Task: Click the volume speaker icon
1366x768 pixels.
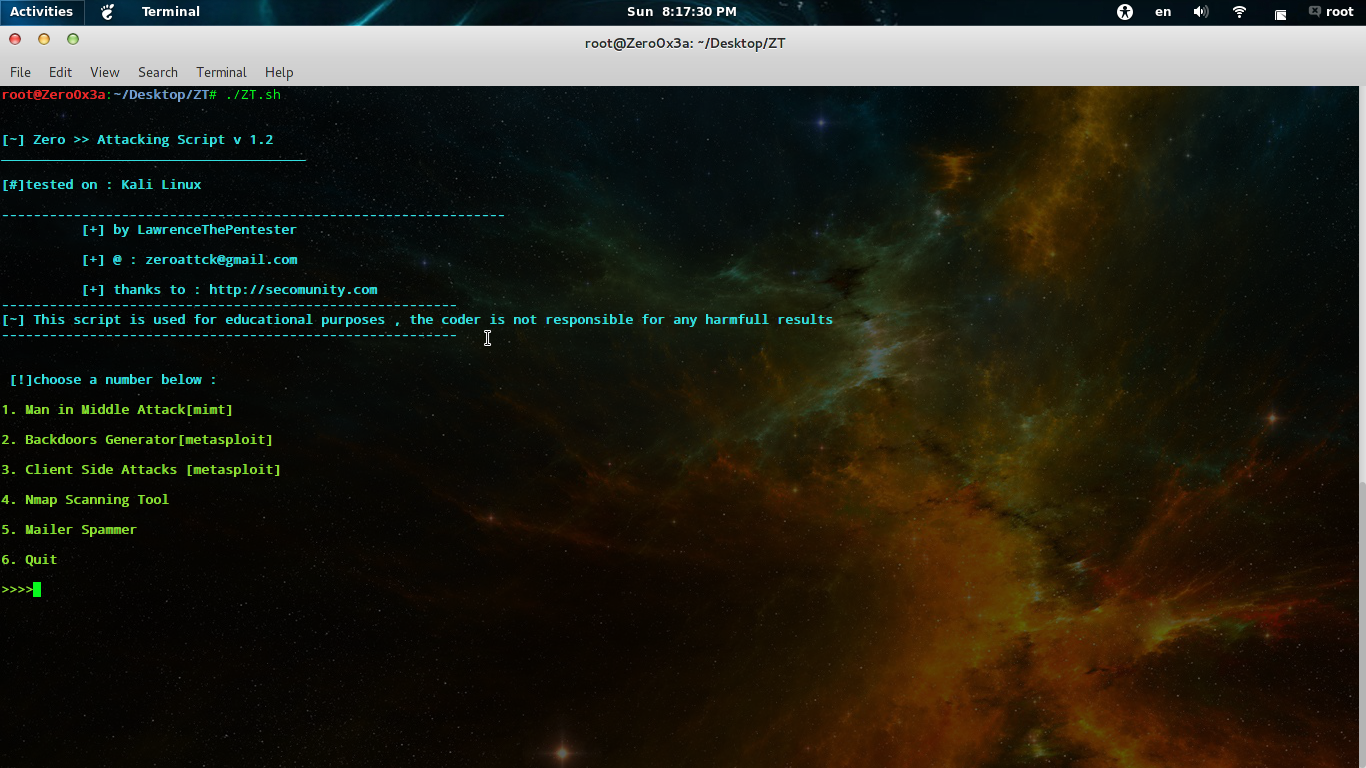Action: (1201, 12)
